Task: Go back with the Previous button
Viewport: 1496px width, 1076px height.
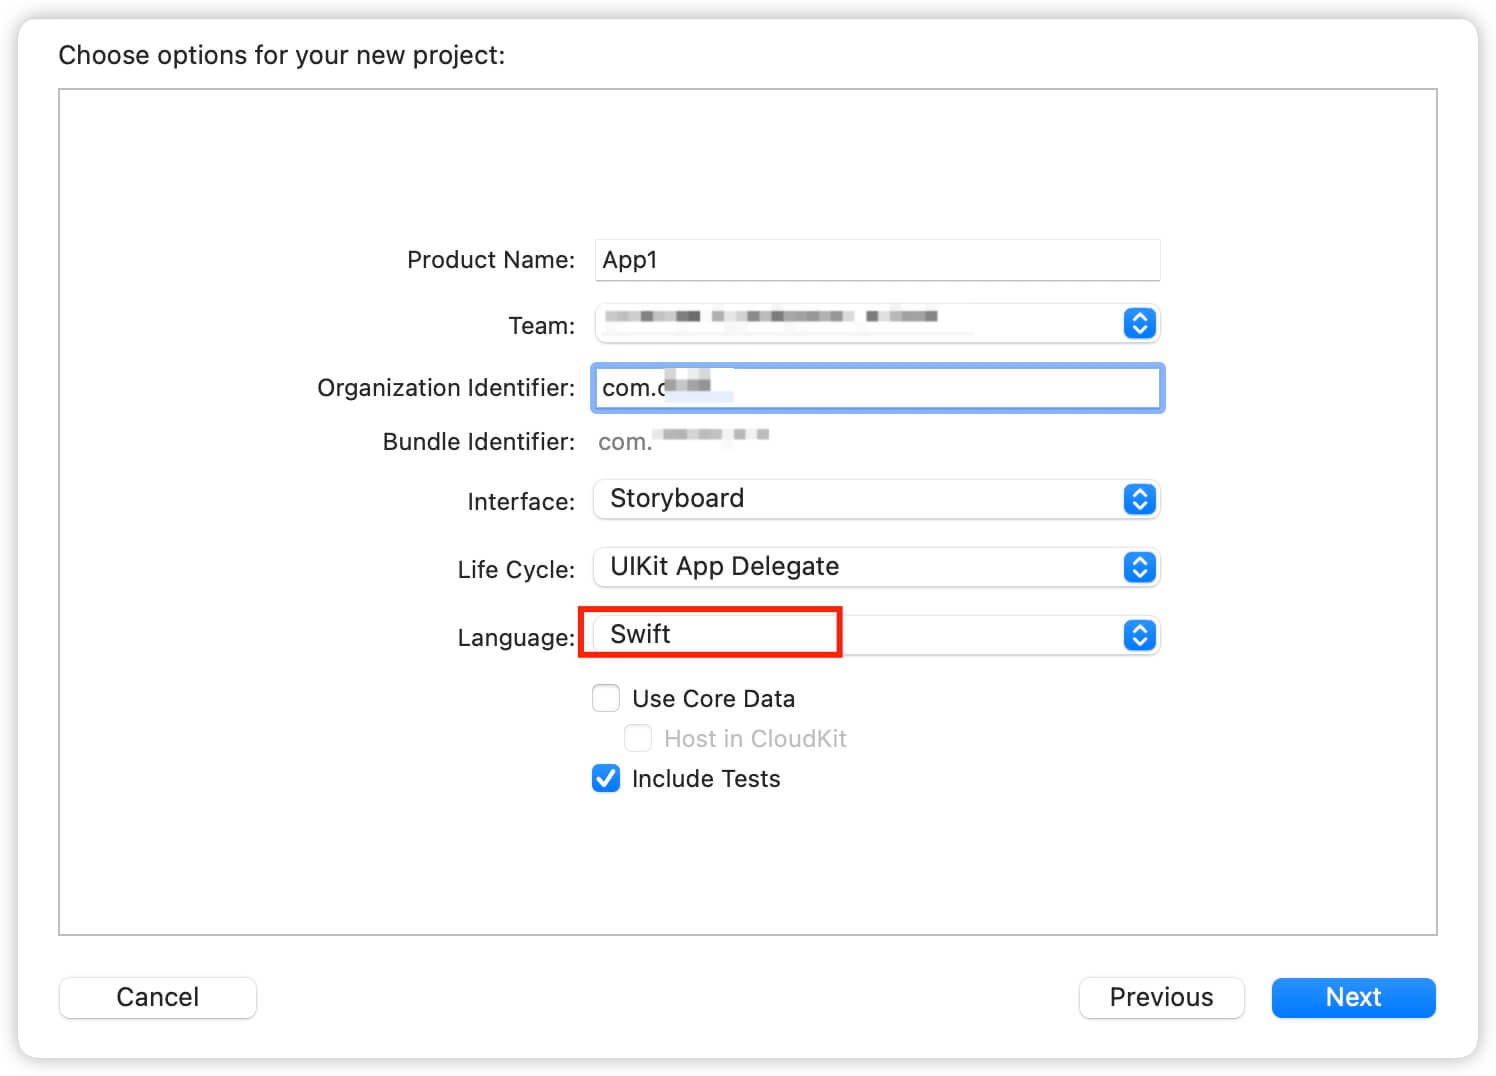Action: coord(1161,997)
